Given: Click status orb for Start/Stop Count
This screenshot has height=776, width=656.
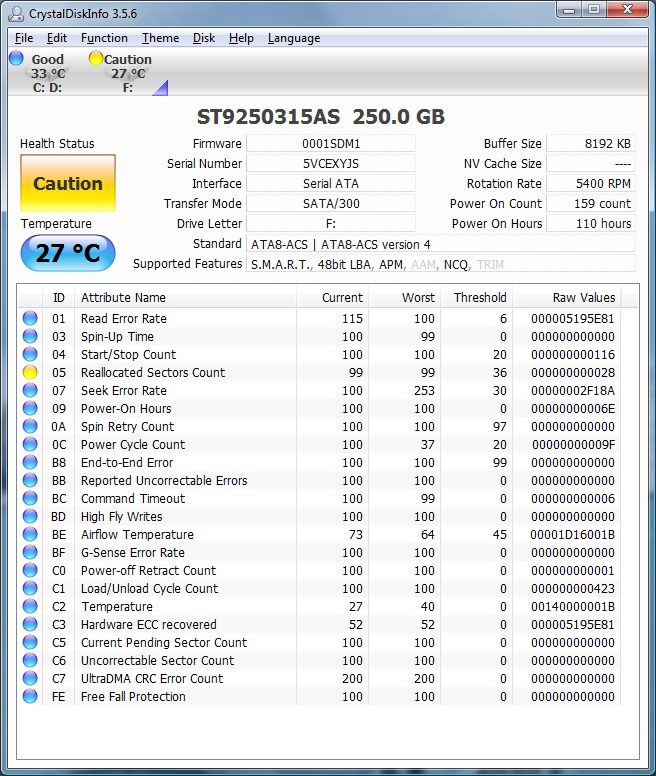Looking at the screenshot, I should pos(30,354).
